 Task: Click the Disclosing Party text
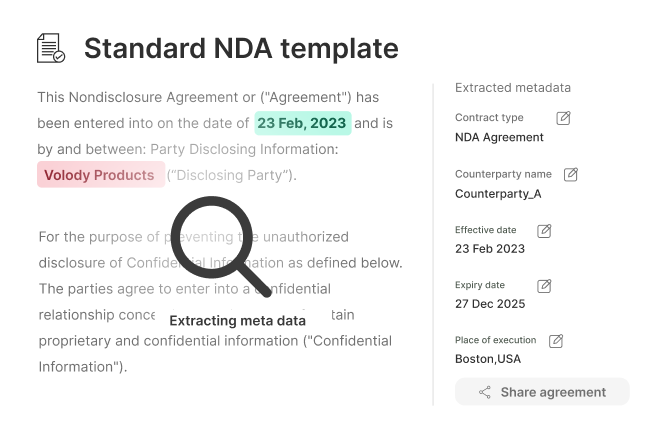231,175
